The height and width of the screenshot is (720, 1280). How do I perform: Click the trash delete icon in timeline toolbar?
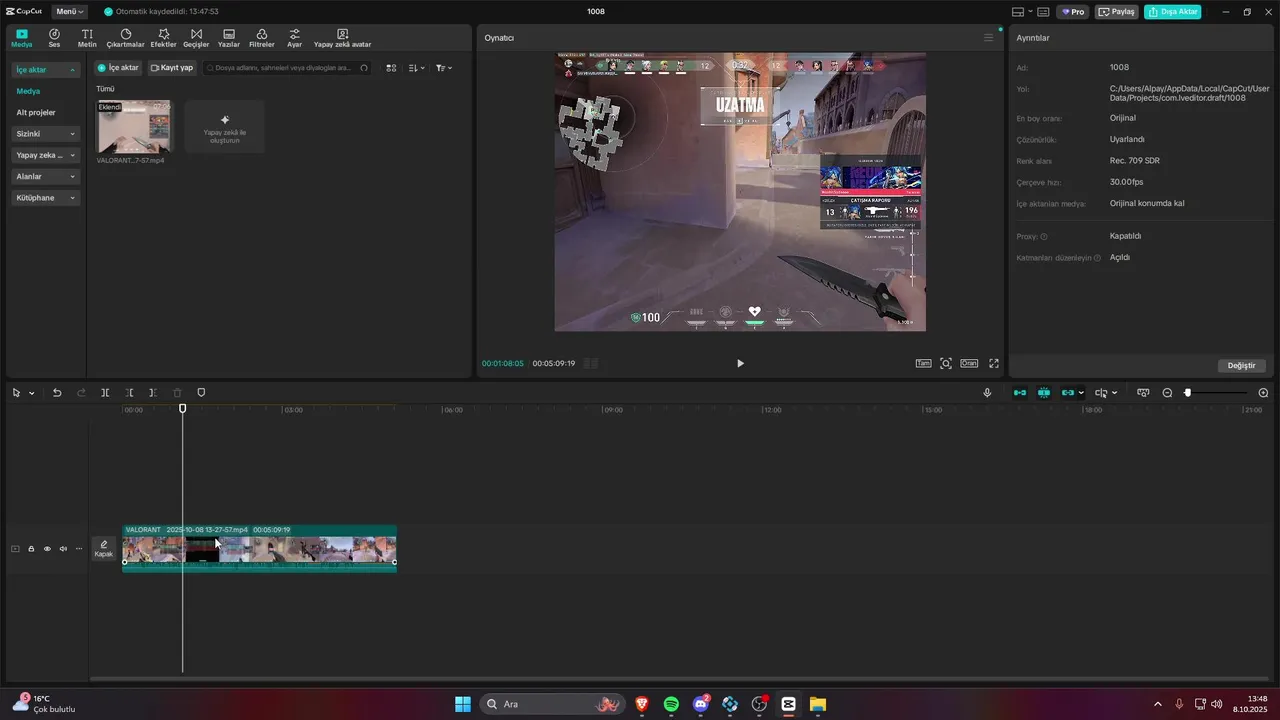pos(177,393)
